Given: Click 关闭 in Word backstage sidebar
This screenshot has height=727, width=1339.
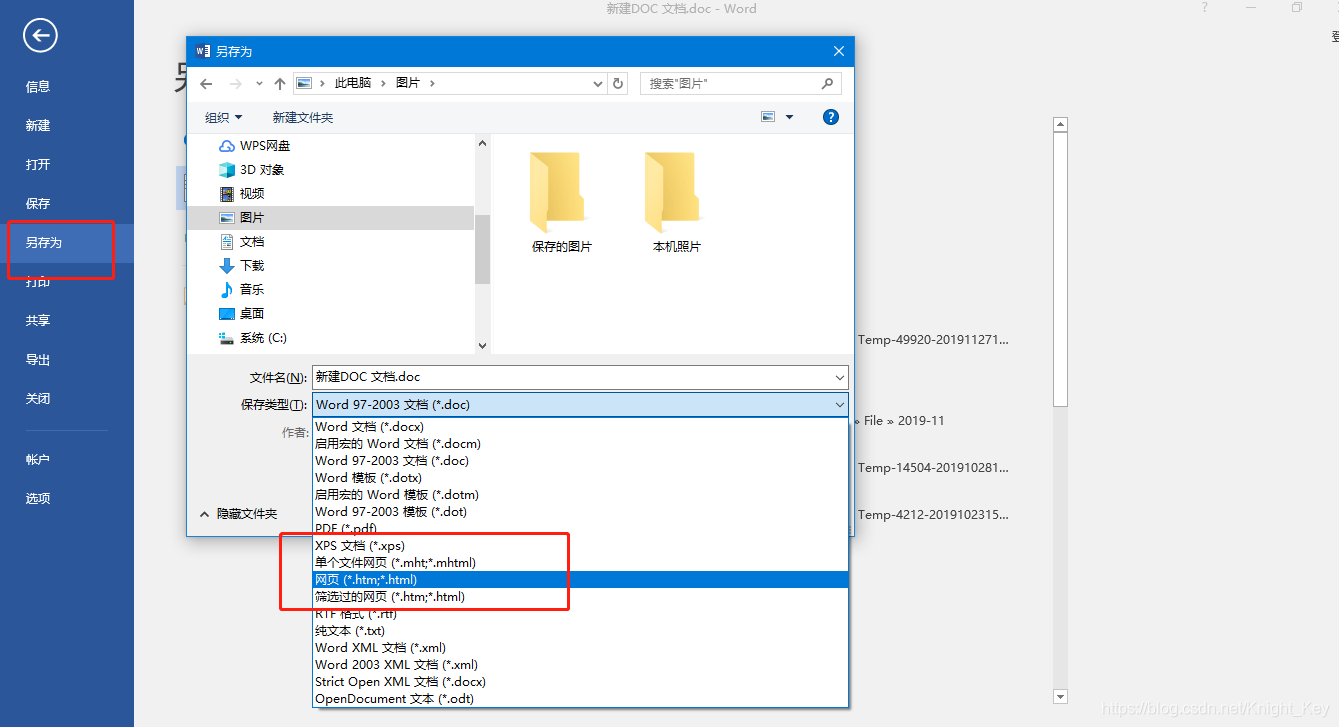Looking at the screenshot, I should coord(66,399).
